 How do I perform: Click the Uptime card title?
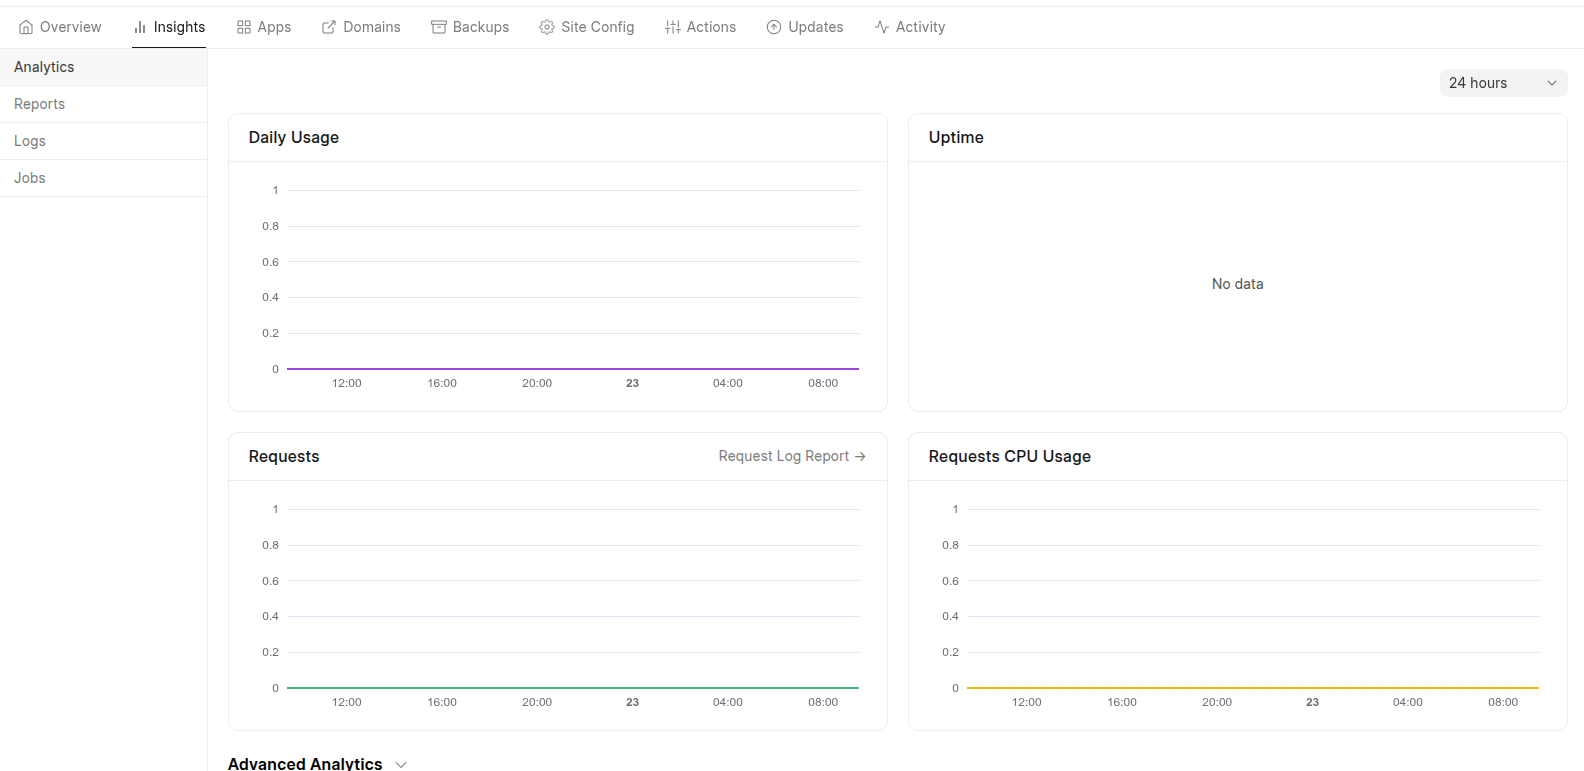[x=956, y=137]
